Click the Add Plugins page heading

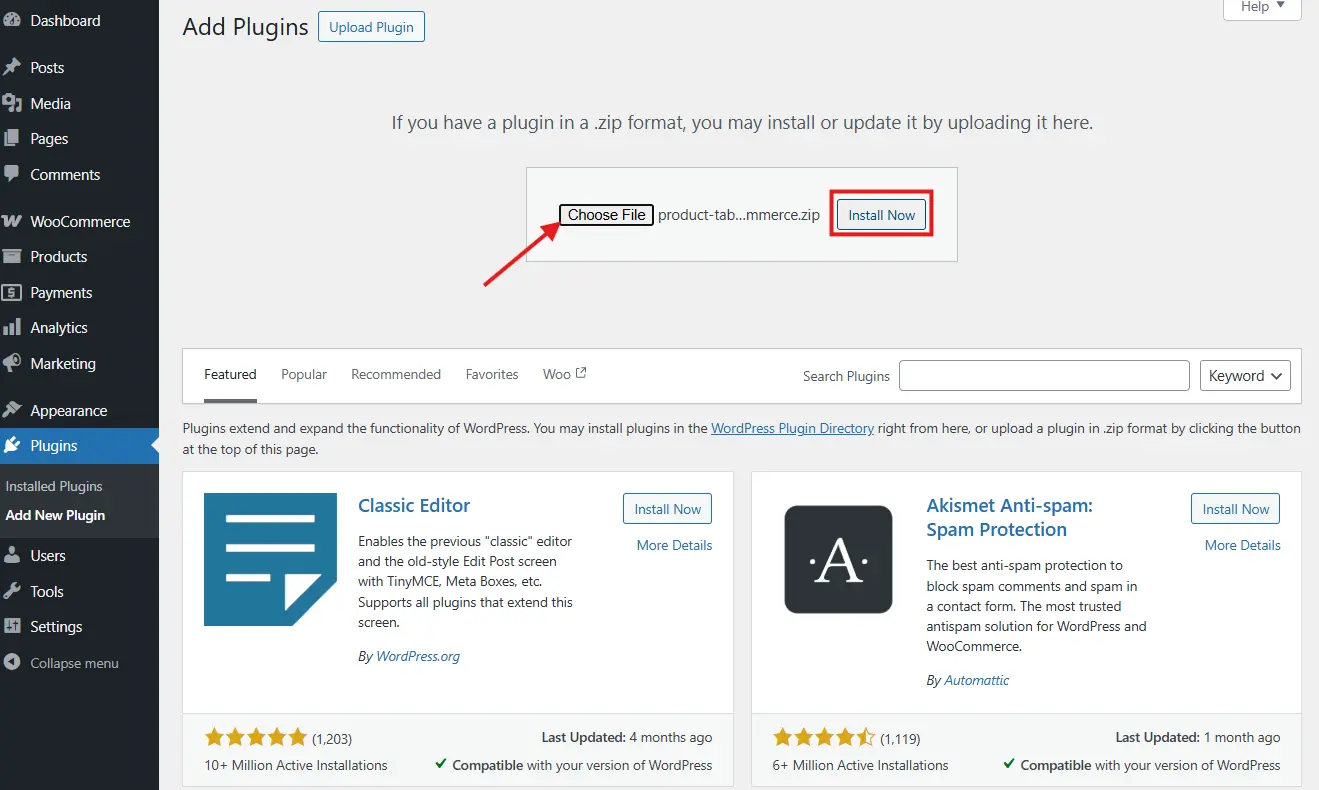coord(245,27)
